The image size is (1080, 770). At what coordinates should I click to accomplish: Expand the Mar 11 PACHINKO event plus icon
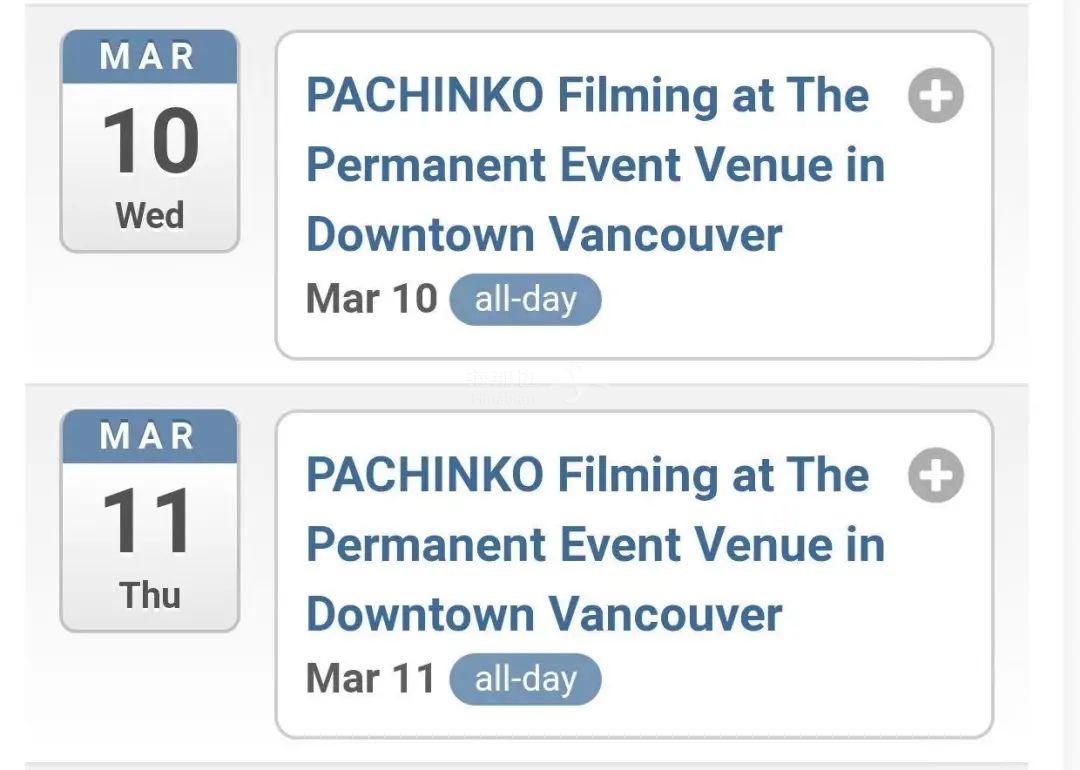[x=935, y=475]
